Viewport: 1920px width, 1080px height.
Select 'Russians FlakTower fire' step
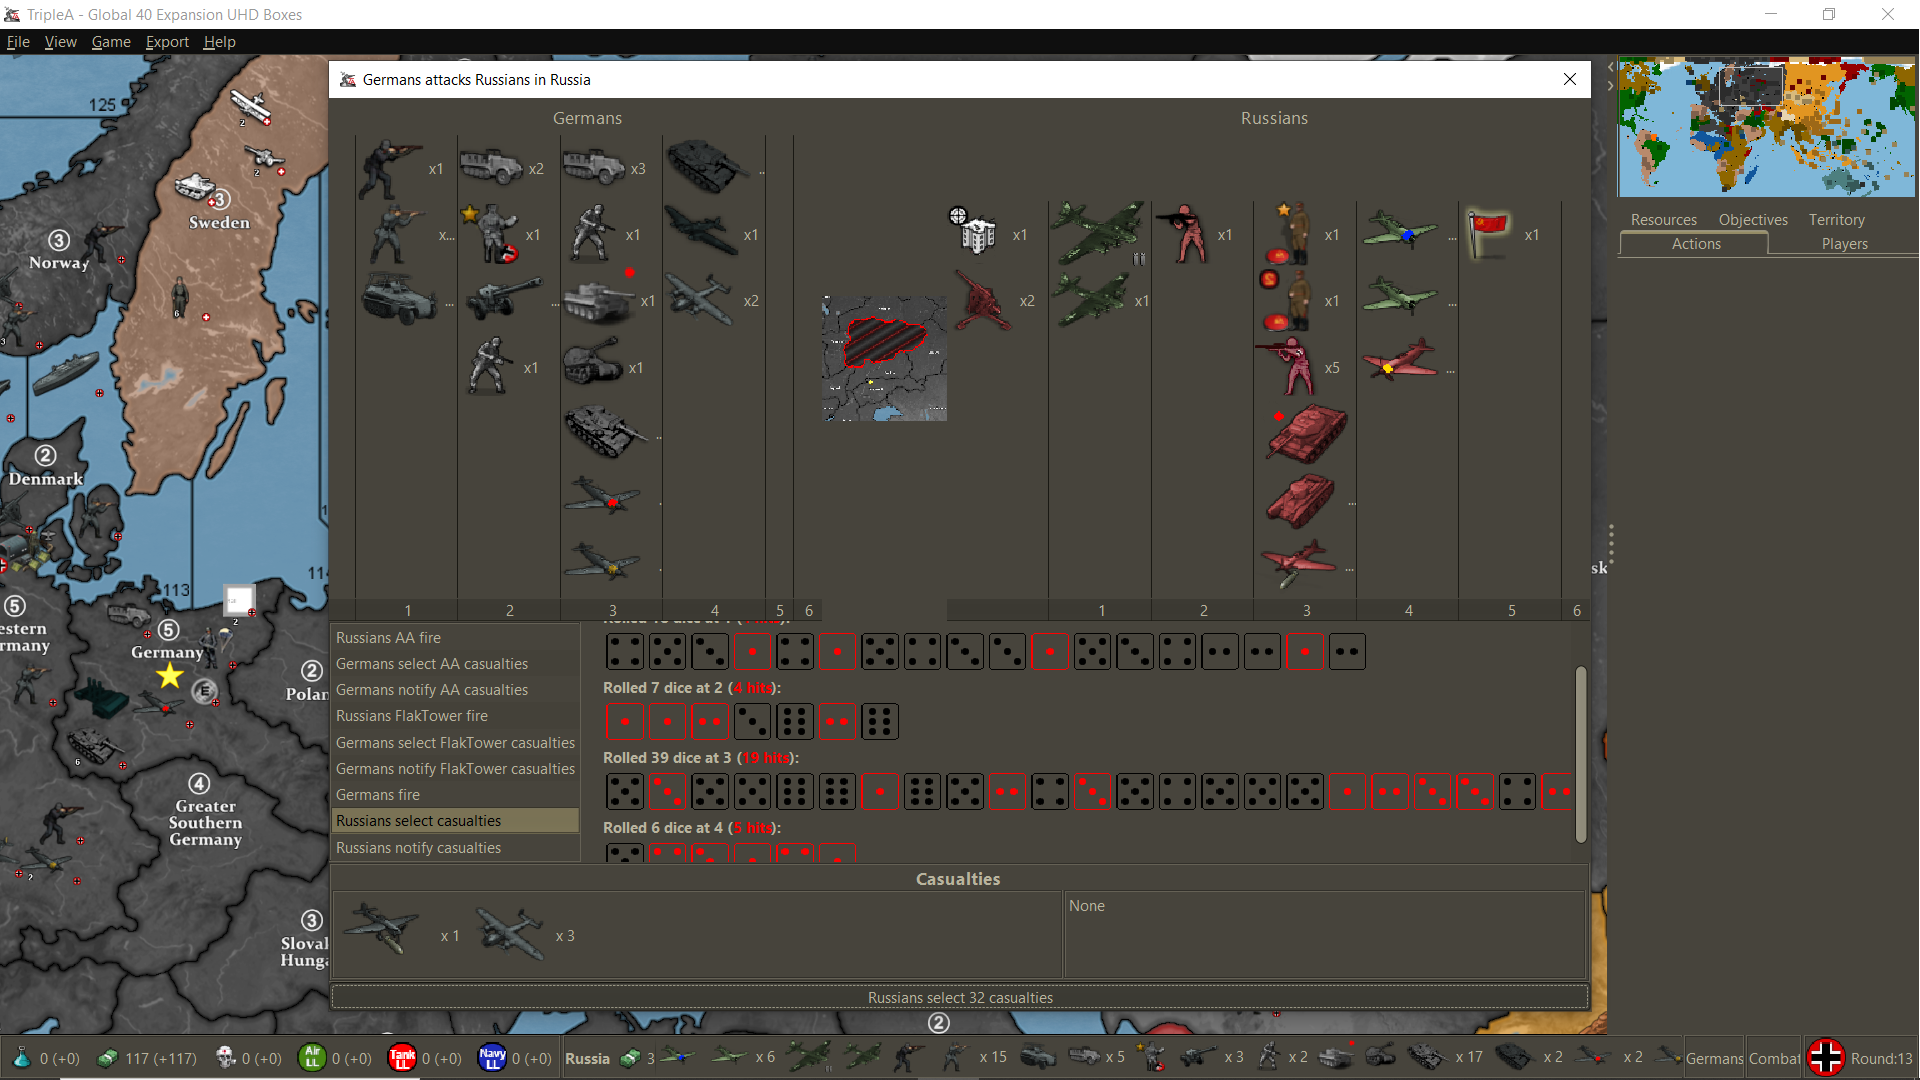click(x=455, y=716)
